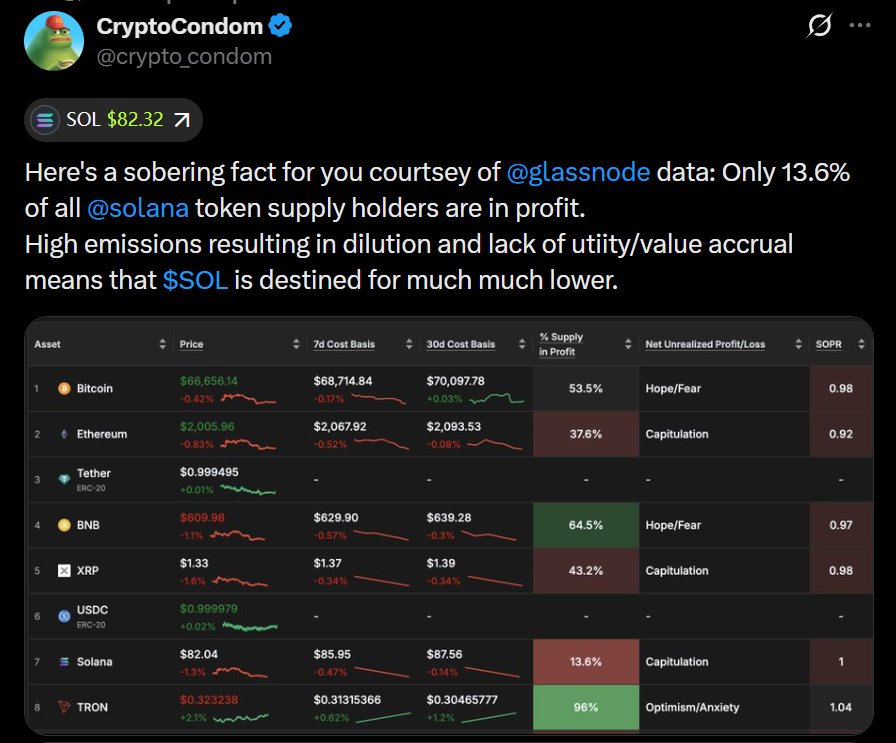The width and height of the screenshot is (896, 743).
Task: Click the Grok slash icon
Action: [818, 29]
